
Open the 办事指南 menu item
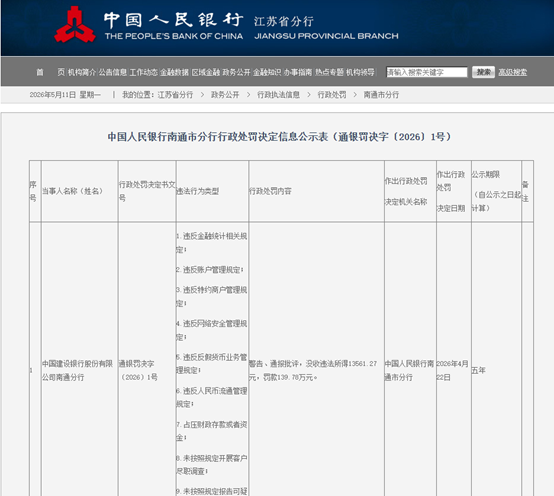point(298,72)
